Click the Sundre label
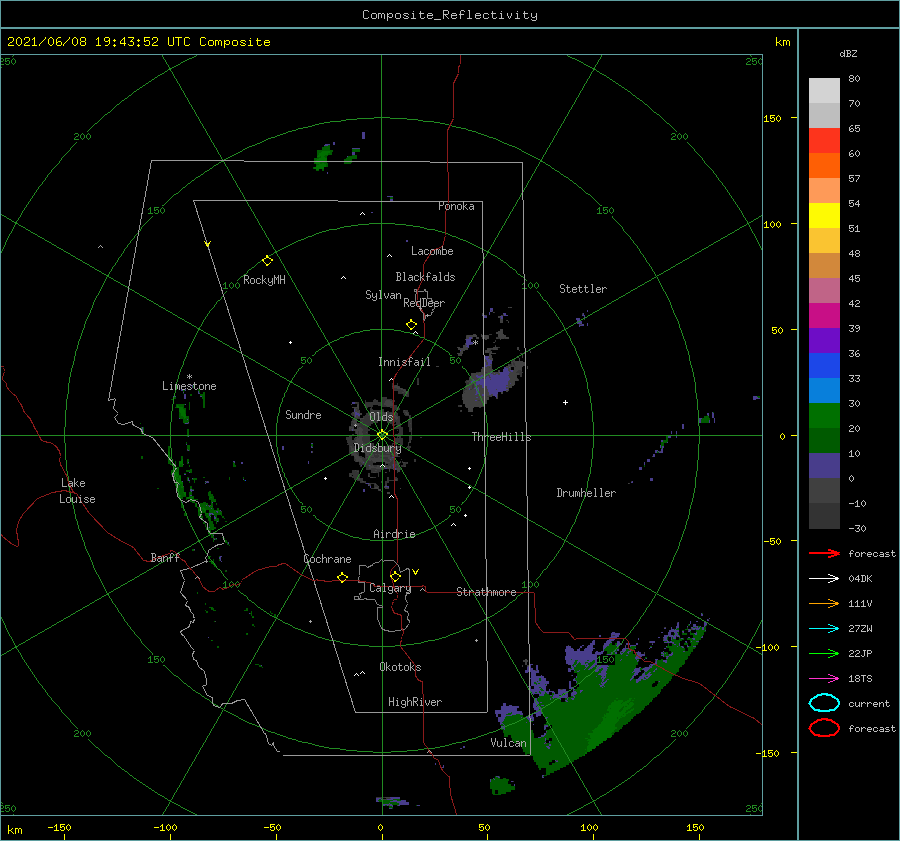The image size is (900, 841). (303, 415)
